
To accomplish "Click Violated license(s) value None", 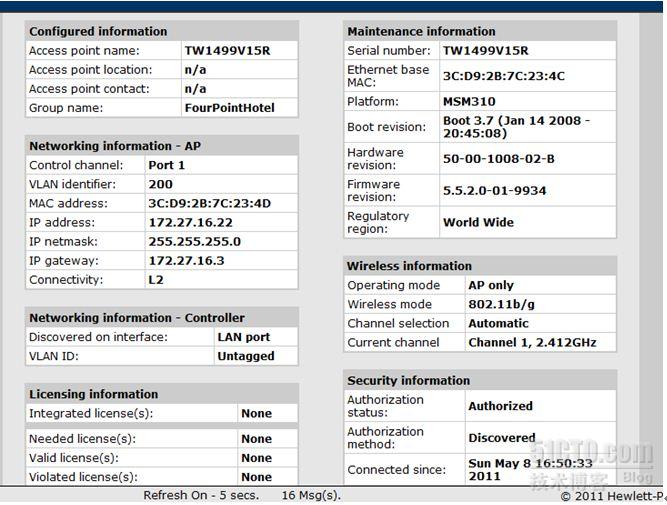I will (256, 477).
